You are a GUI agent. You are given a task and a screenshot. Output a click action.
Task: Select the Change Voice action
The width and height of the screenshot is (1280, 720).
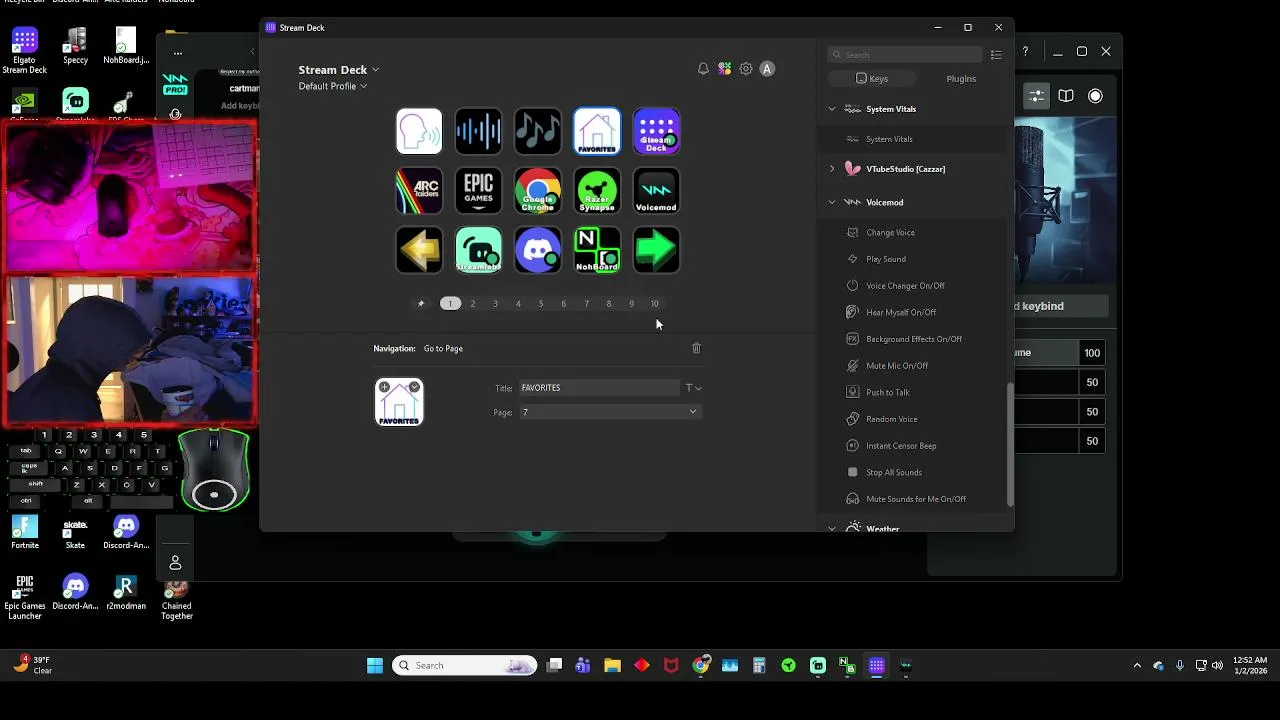(x=912, y=233)
